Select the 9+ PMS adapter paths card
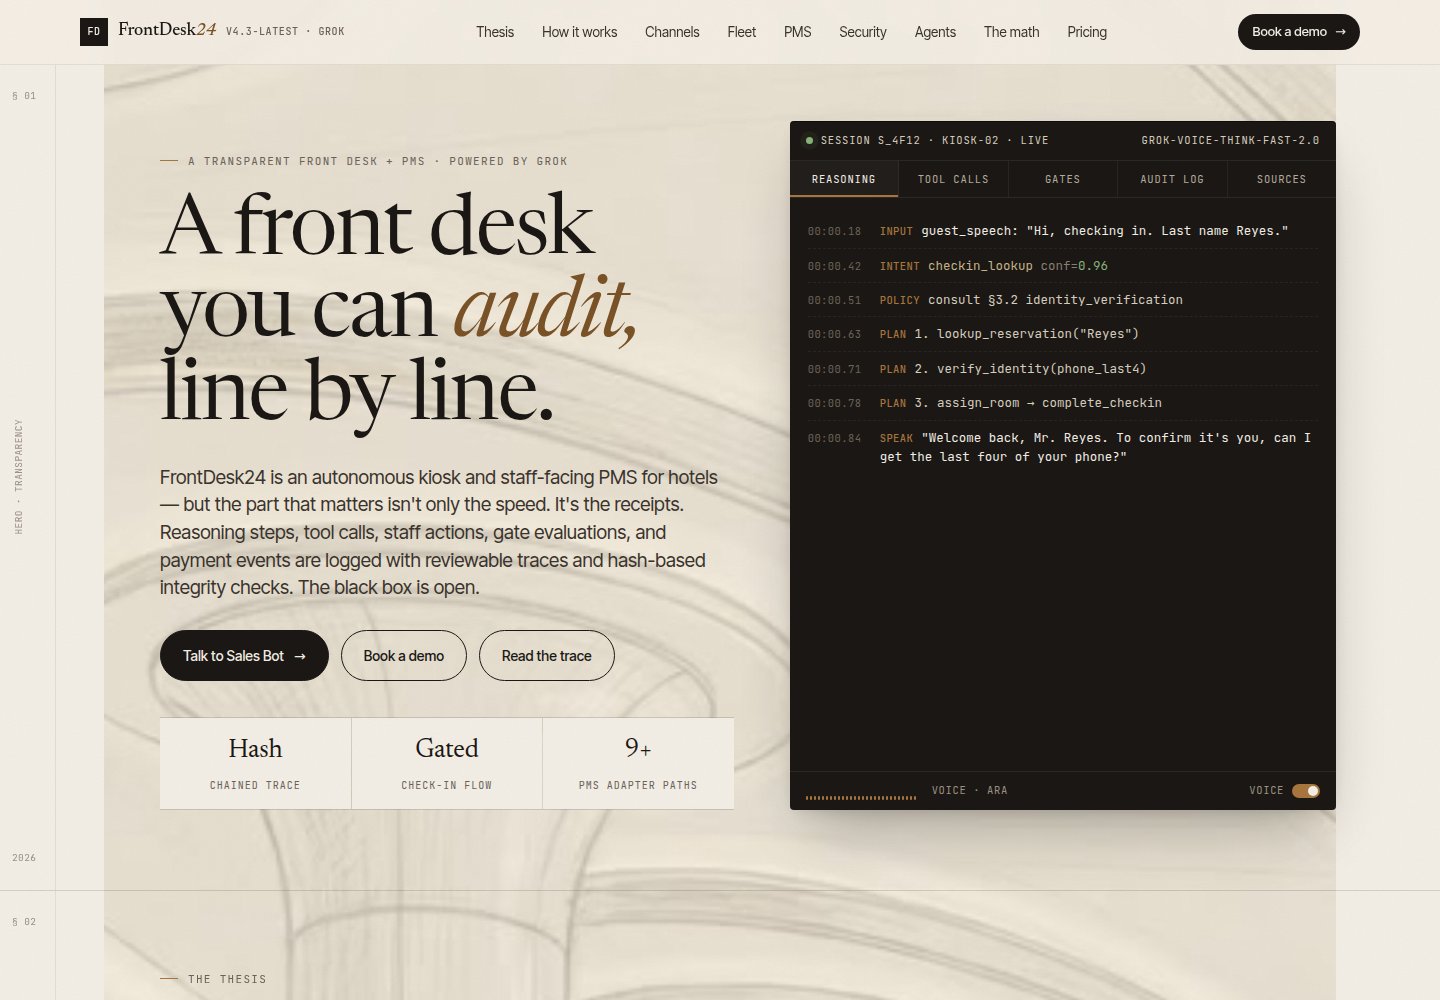The width and height of the screenshot is (1440, 1000). click(x=638, y=763)
